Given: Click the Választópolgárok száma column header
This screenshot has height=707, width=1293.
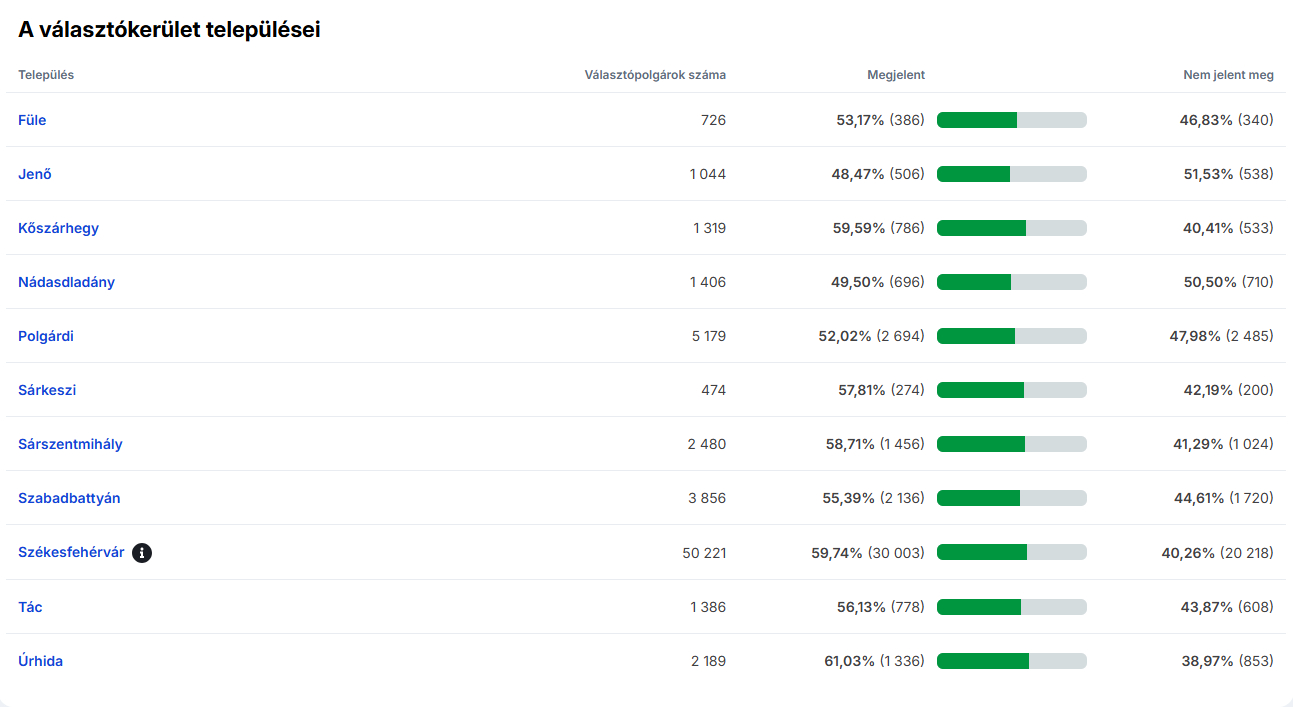Looking at the screenshot, I should tap(655, 75).
